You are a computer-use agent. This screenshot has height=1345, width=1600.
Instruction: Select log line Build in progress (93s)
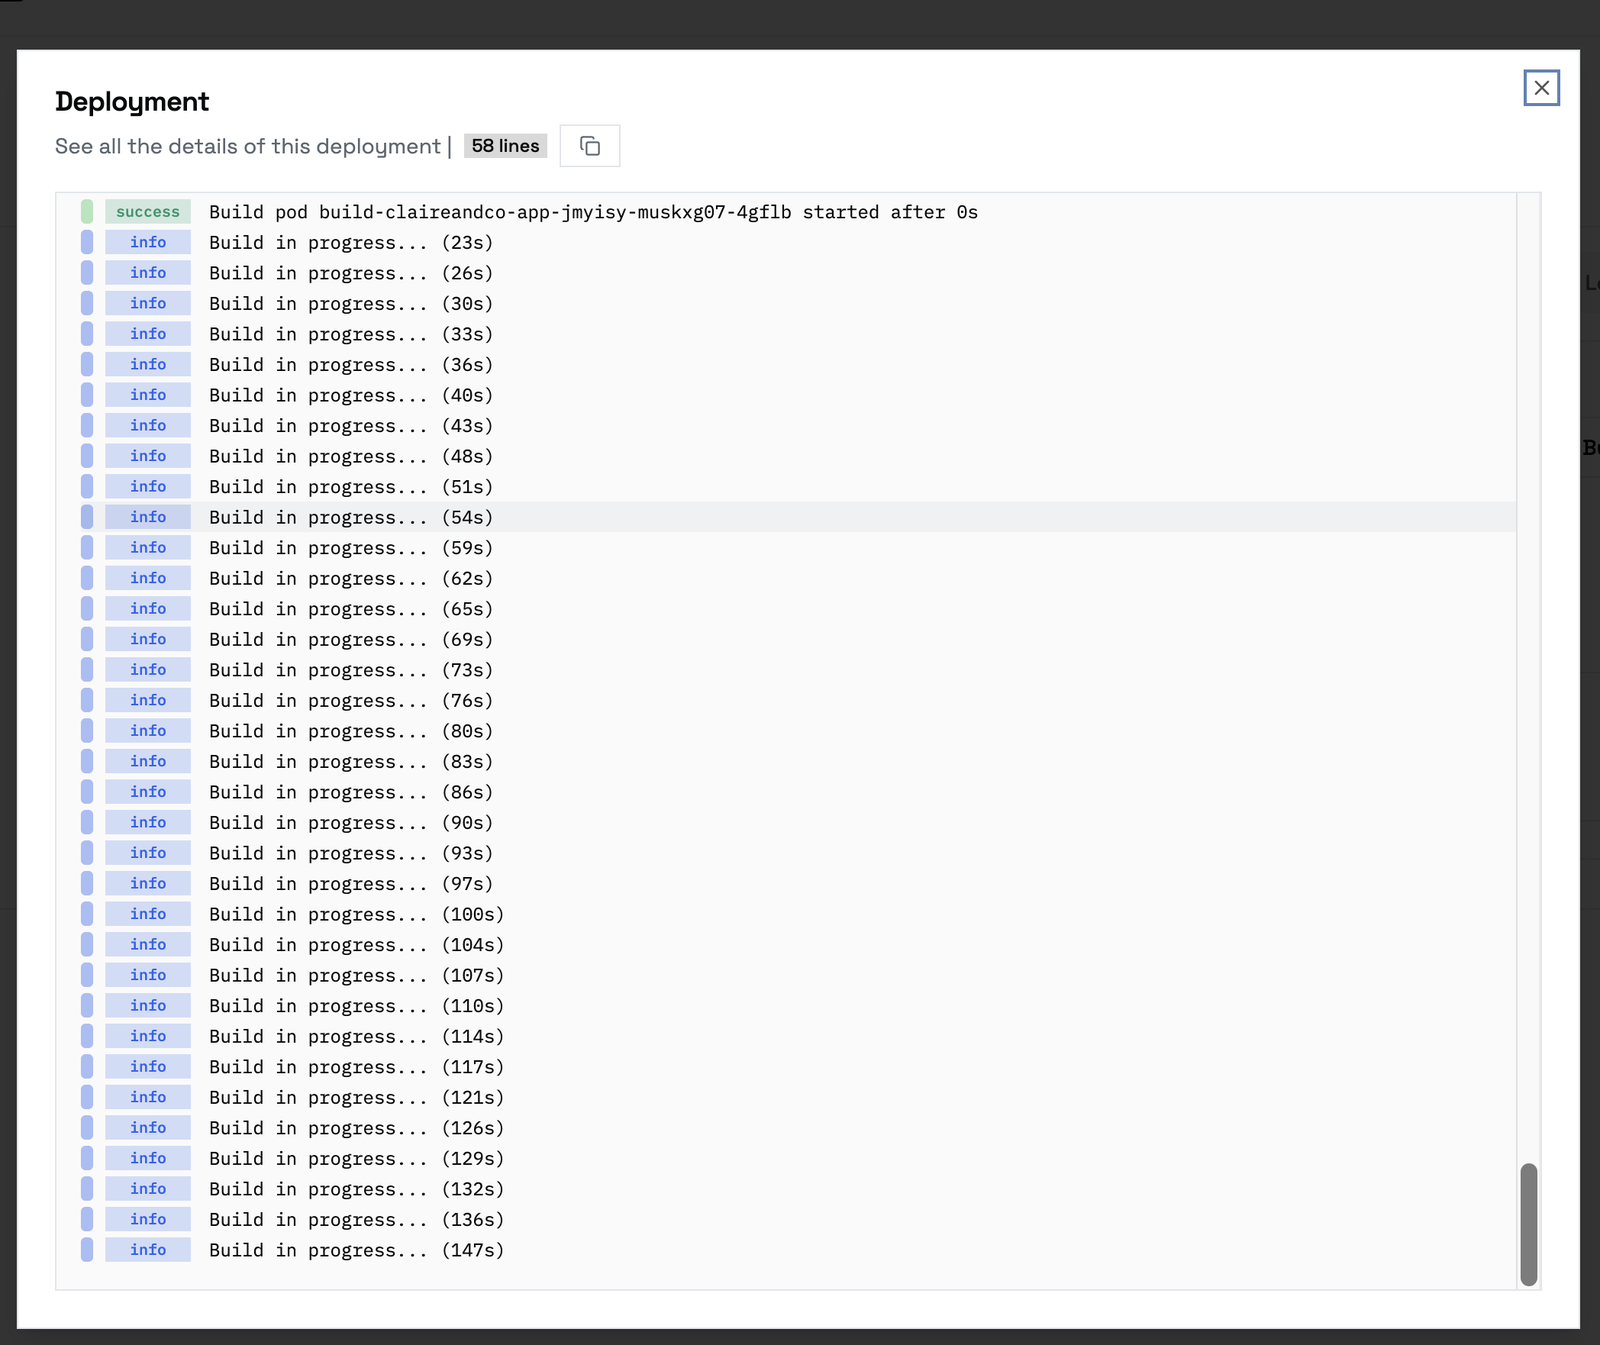coord(786,852)
